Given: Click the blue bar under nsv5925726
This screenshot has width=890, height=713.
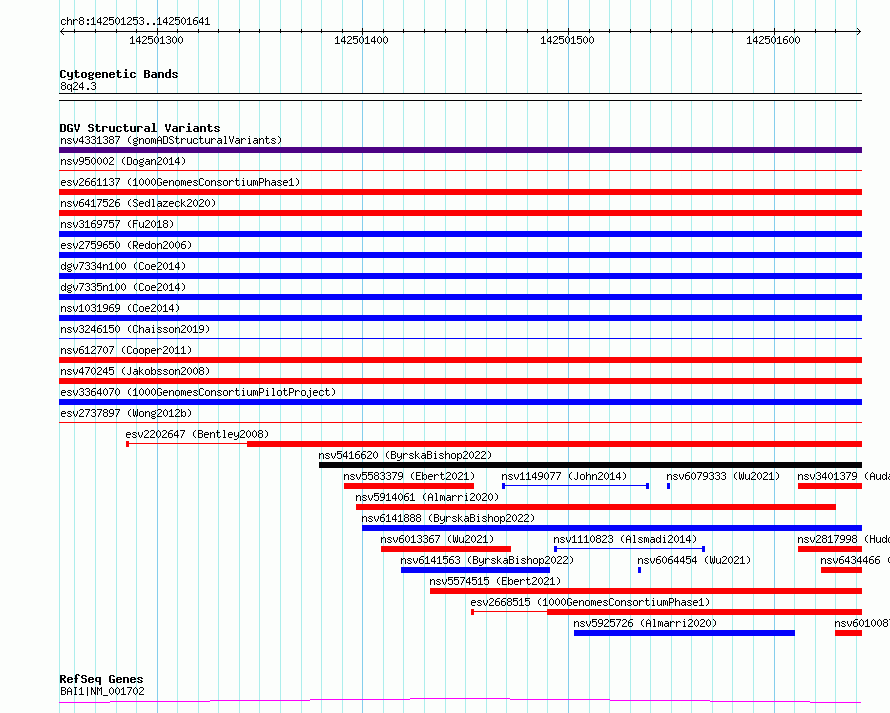Looking at the screenshot, I should tap(684, 633).
